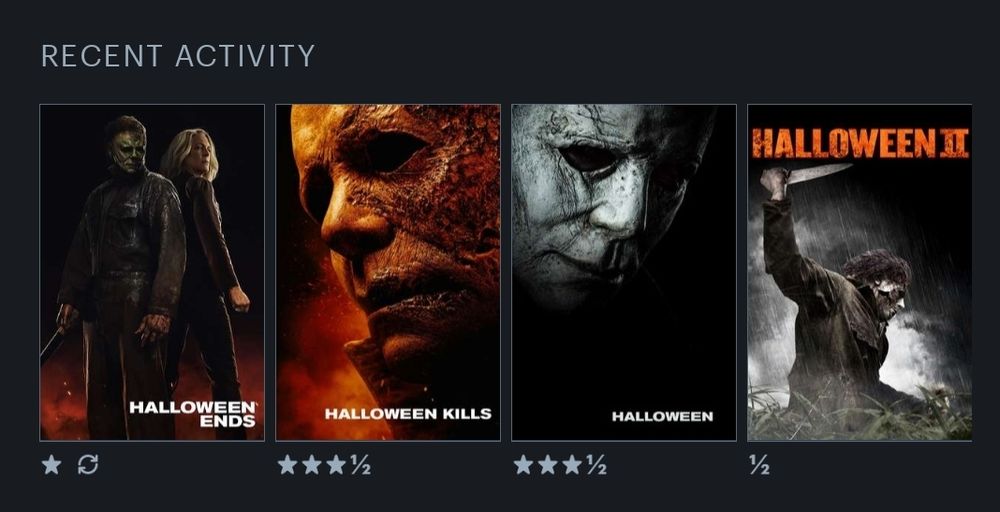Image resolution: width=1000 pixels, height=512 pixels.
Task: Select the second star under Halloween Kills
Action: coord(312,465)
